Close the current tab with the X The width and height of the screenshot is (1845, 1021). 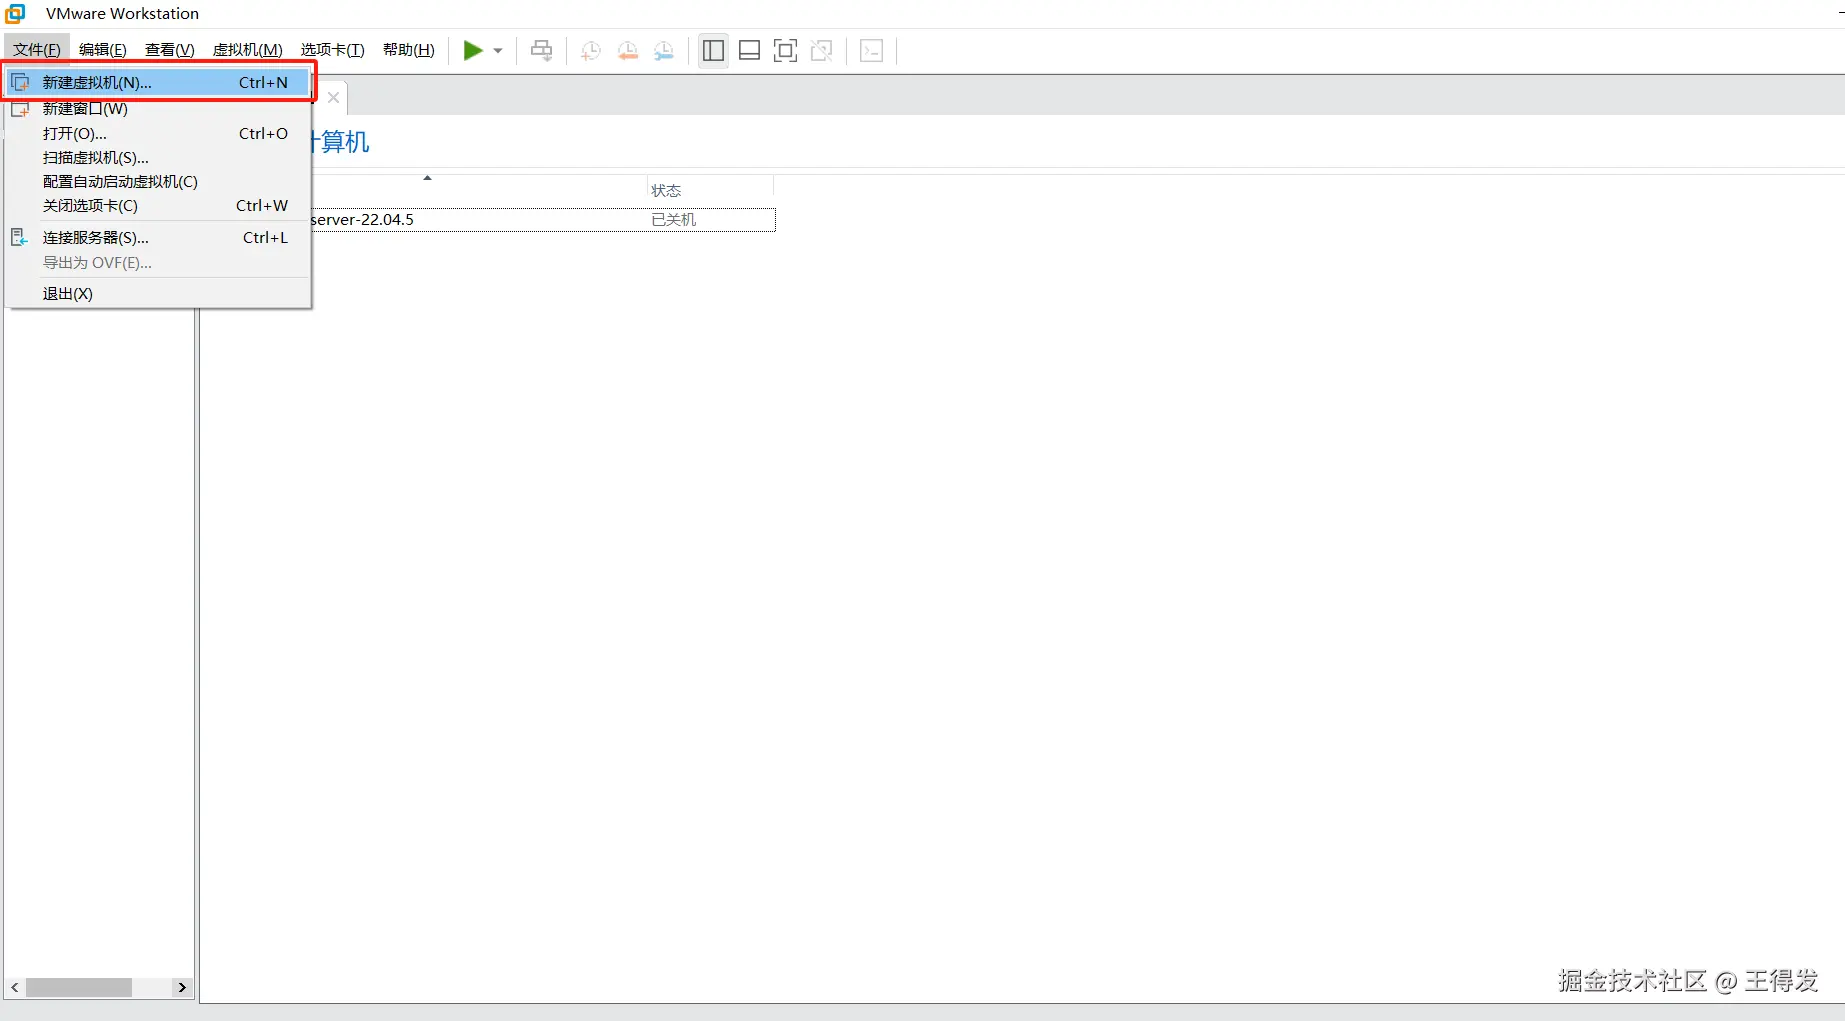click(333, 97)
